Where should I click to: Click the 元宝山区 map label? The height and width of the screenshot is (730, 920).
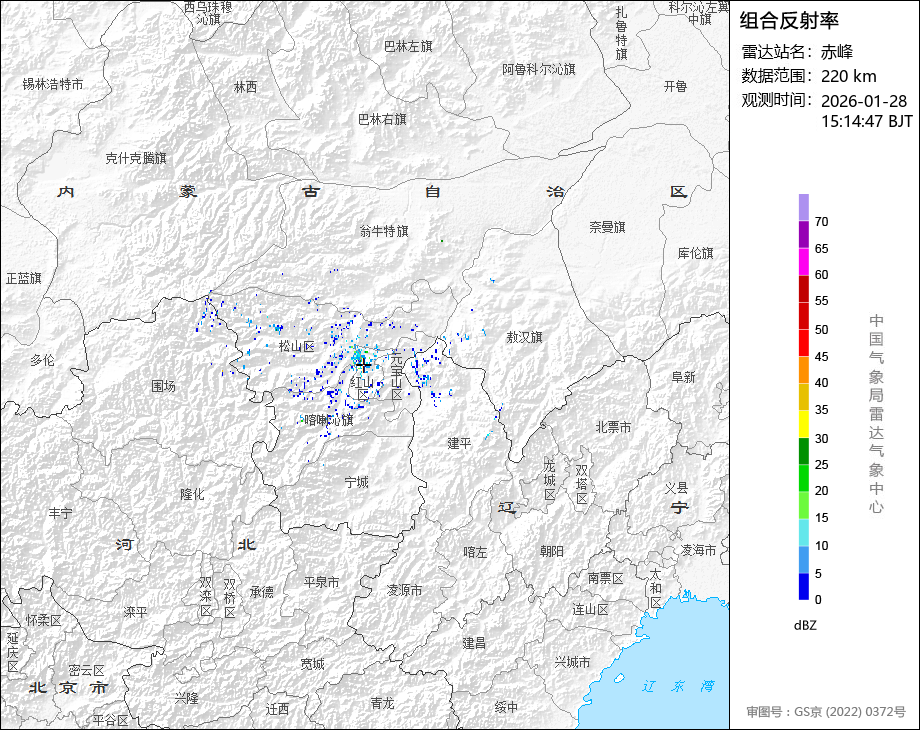[397, 376]
